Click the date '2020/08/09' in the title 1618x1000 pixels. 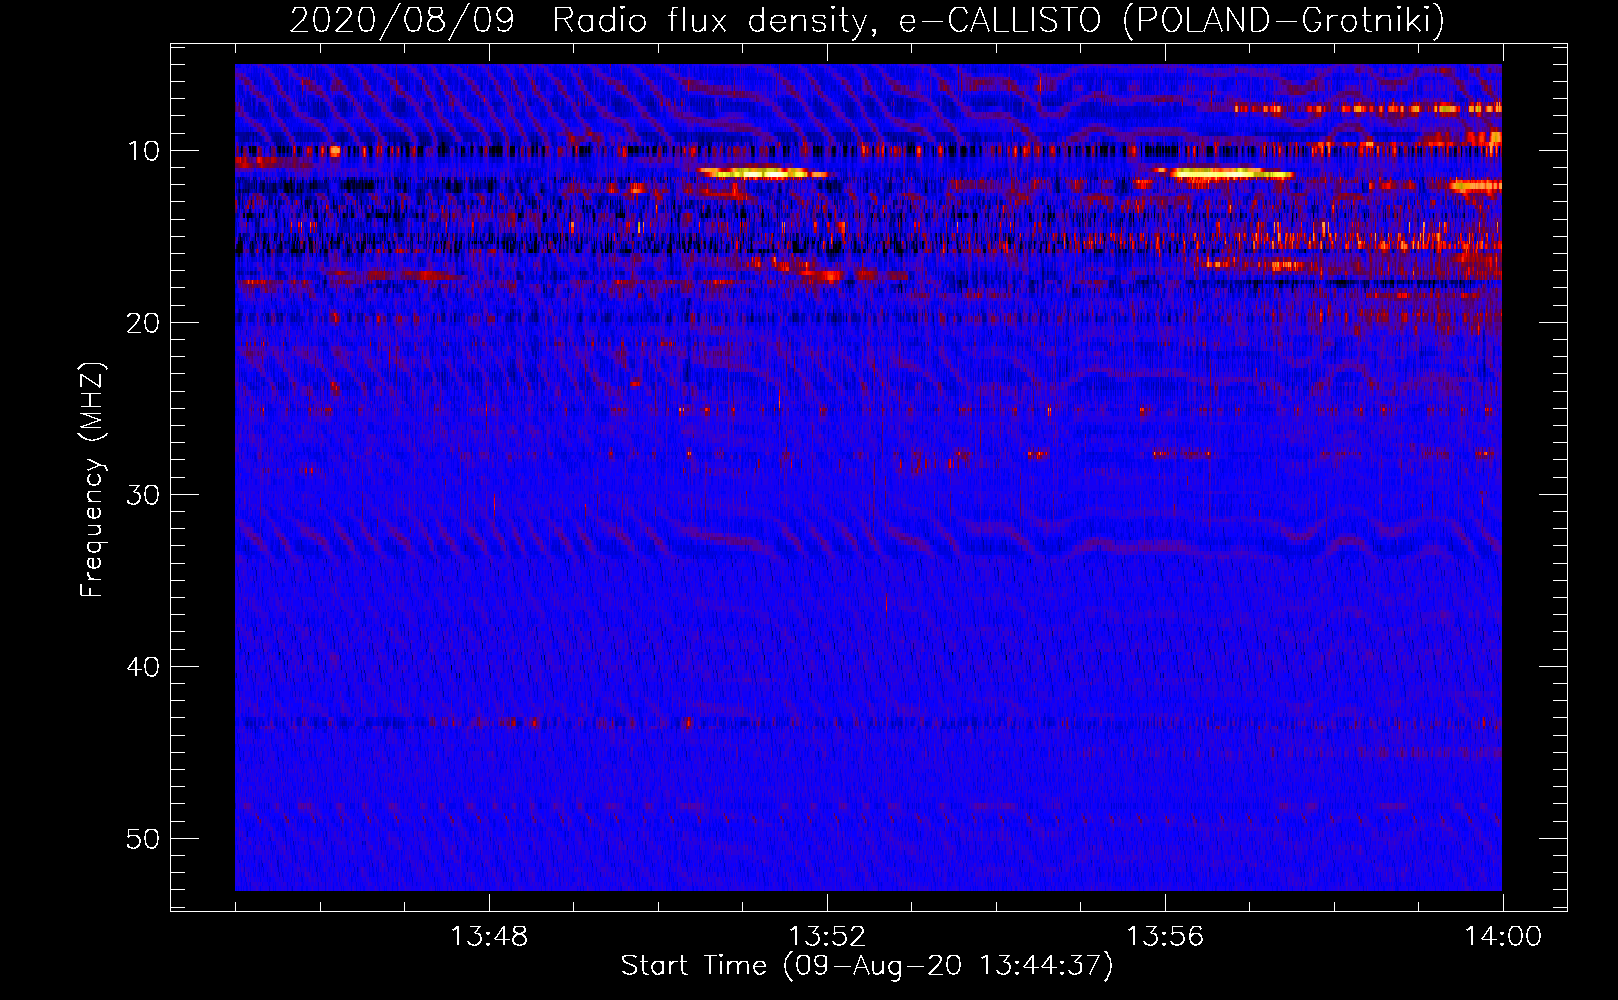tap(402, 20)
